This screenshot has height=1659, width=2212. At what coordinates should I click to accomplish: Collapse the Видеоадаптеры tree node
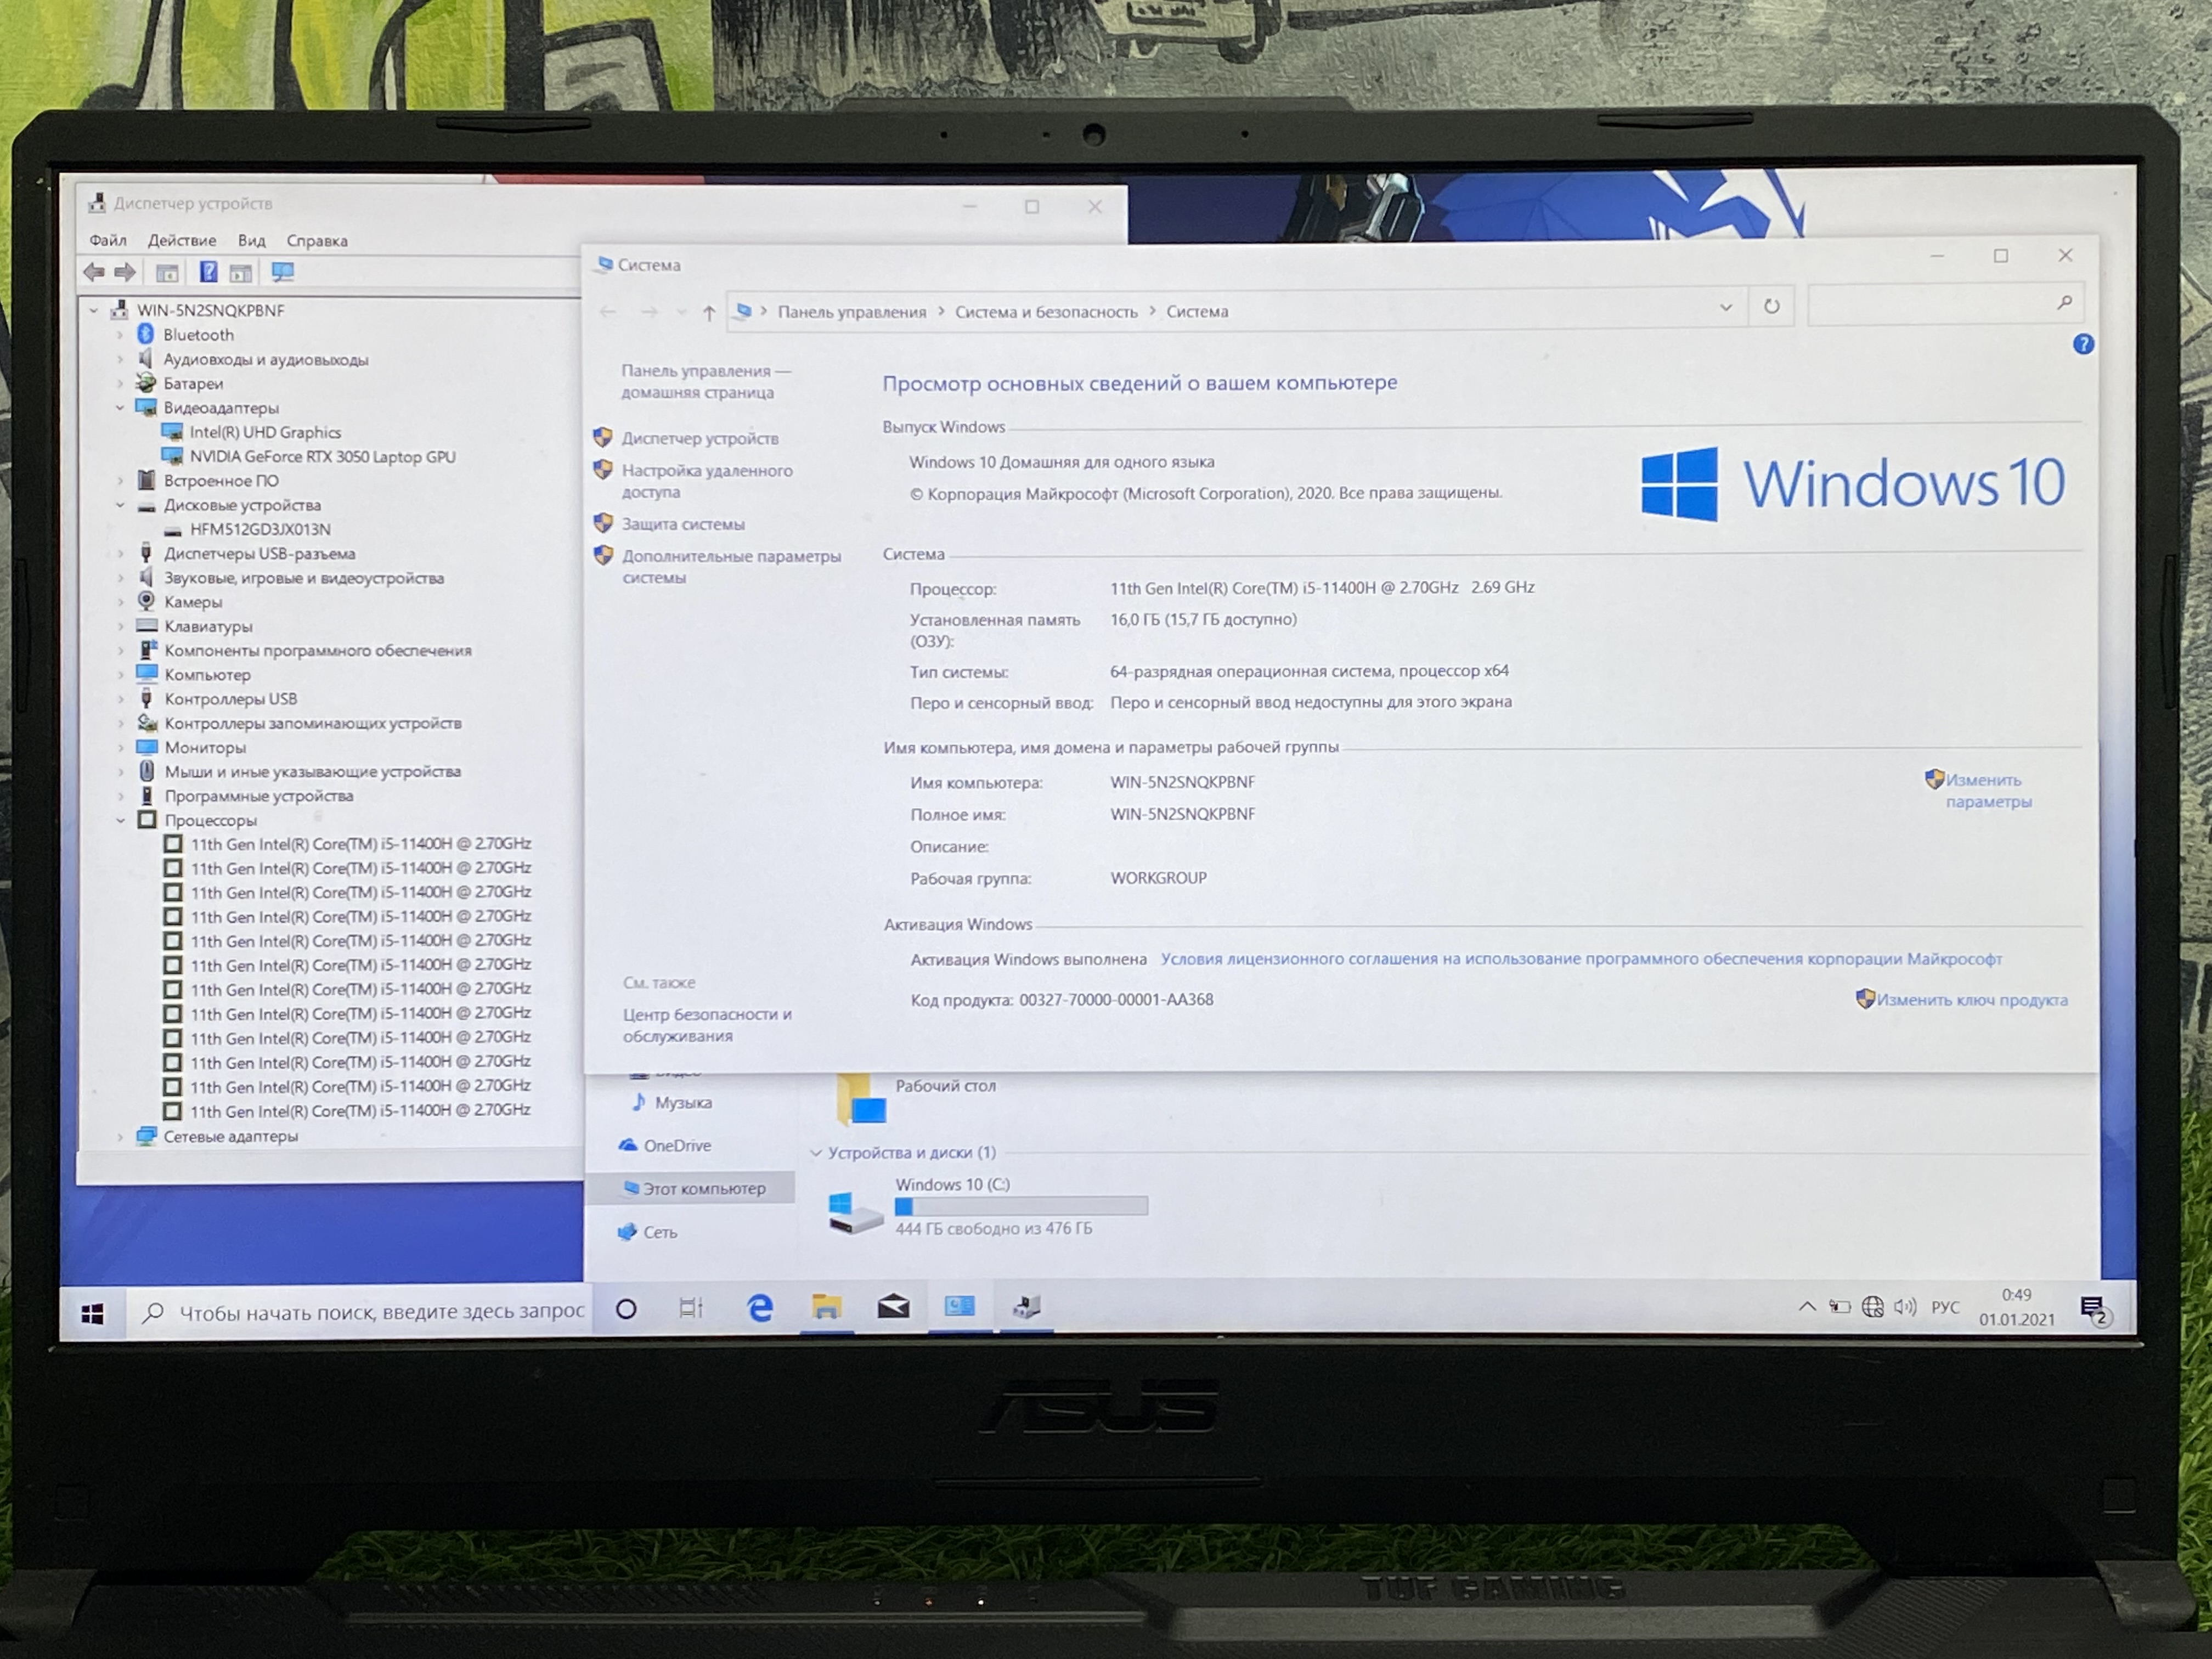120,408
